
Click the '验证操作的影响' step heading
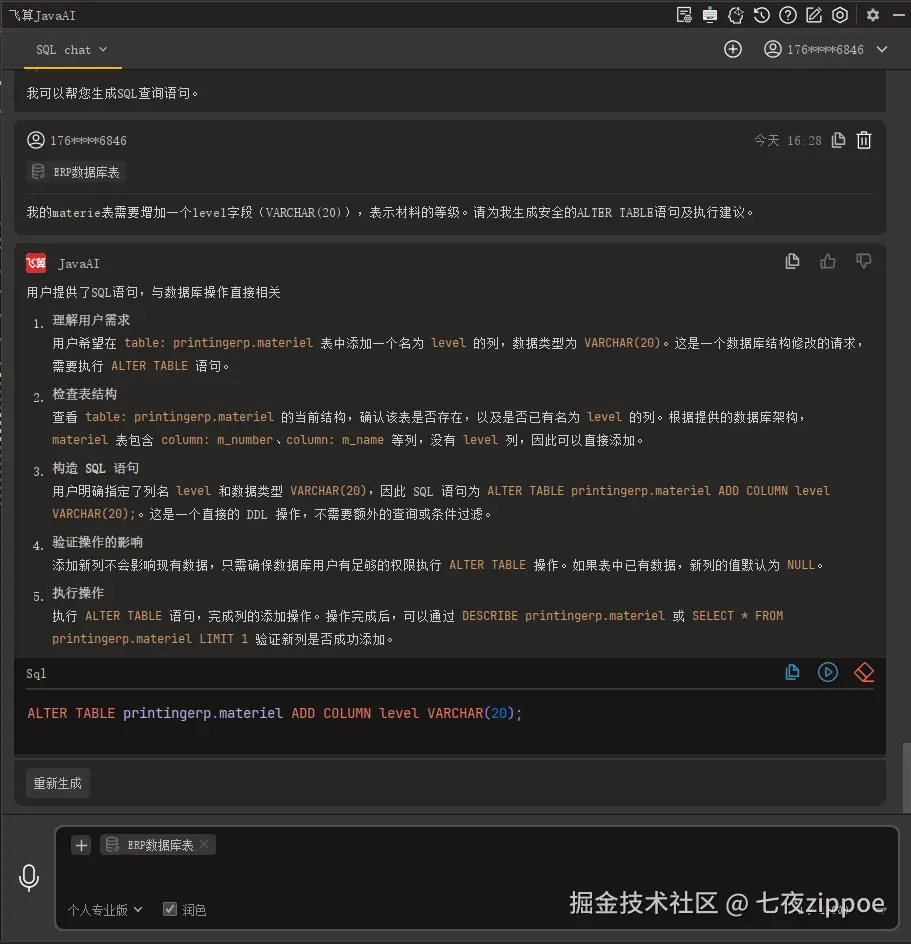tap(98, 542)
